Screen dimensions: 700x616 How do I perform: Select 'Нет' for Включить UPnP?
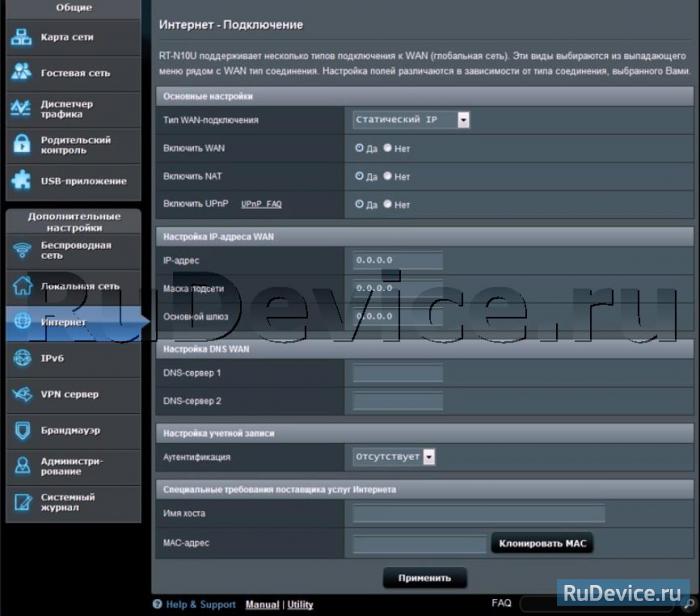pos(388,204)
